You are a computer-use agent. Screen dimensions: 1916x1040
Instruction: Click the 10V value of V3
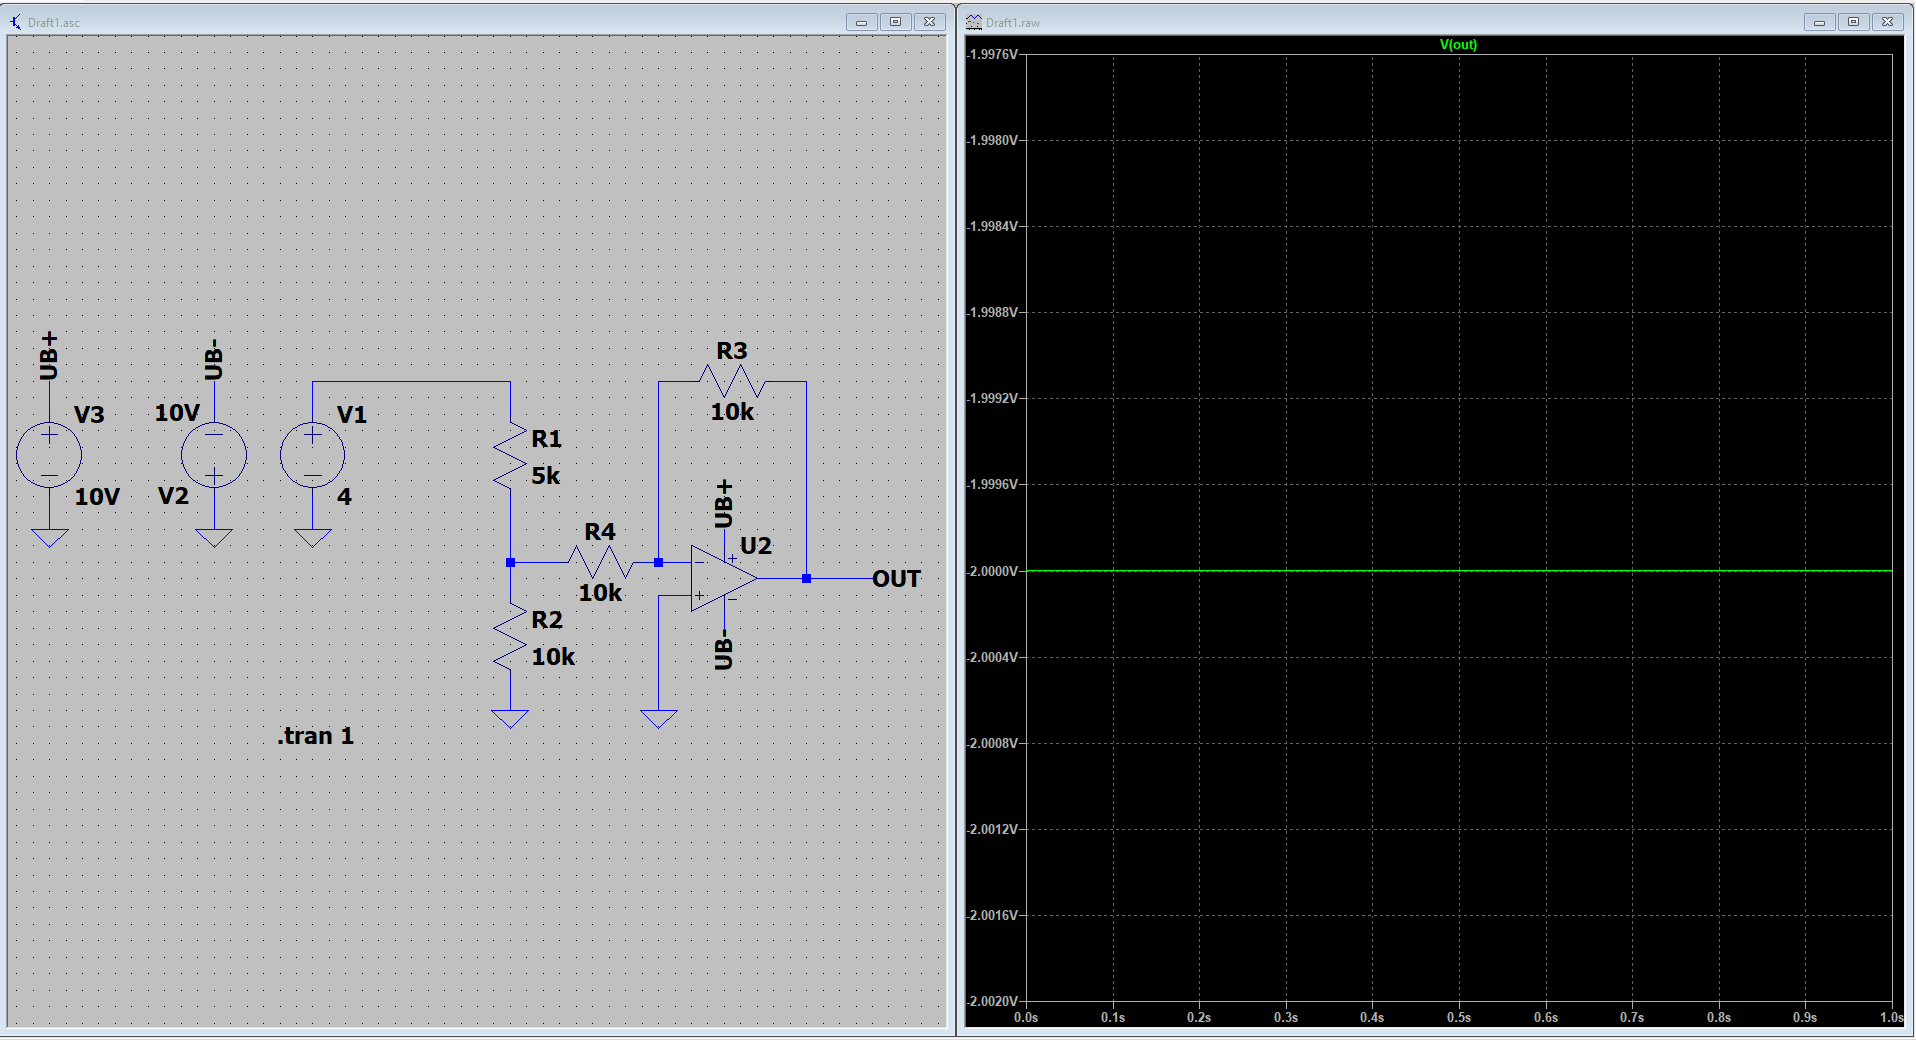click(97, 497)
